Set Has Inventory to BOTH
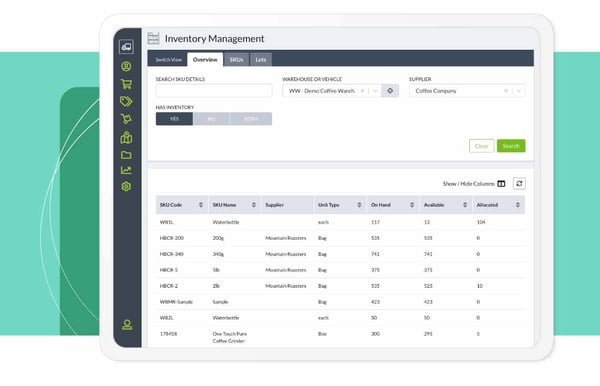The image size is (600, 386). pyautogui.click(x=251, y=119)
